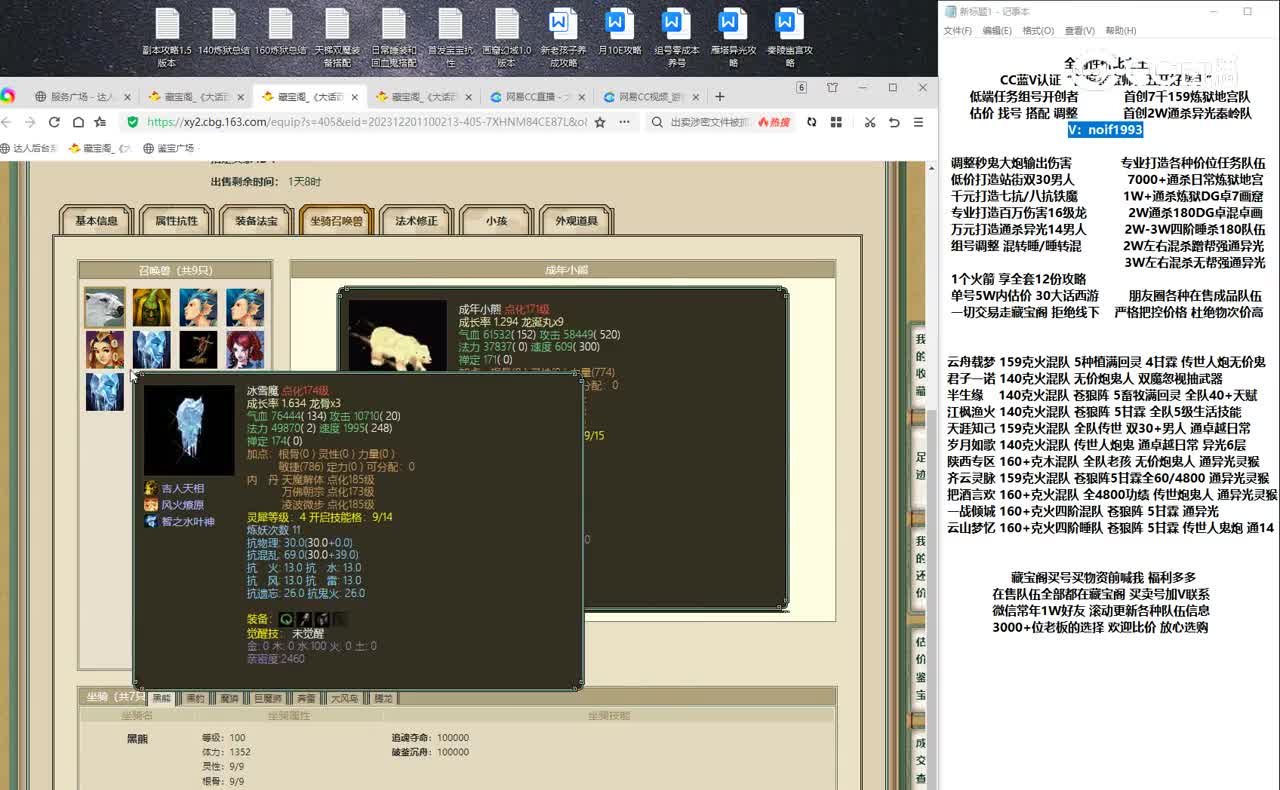
Task: Click the 风火燎原 skill icon
Action: coord(151,505)
